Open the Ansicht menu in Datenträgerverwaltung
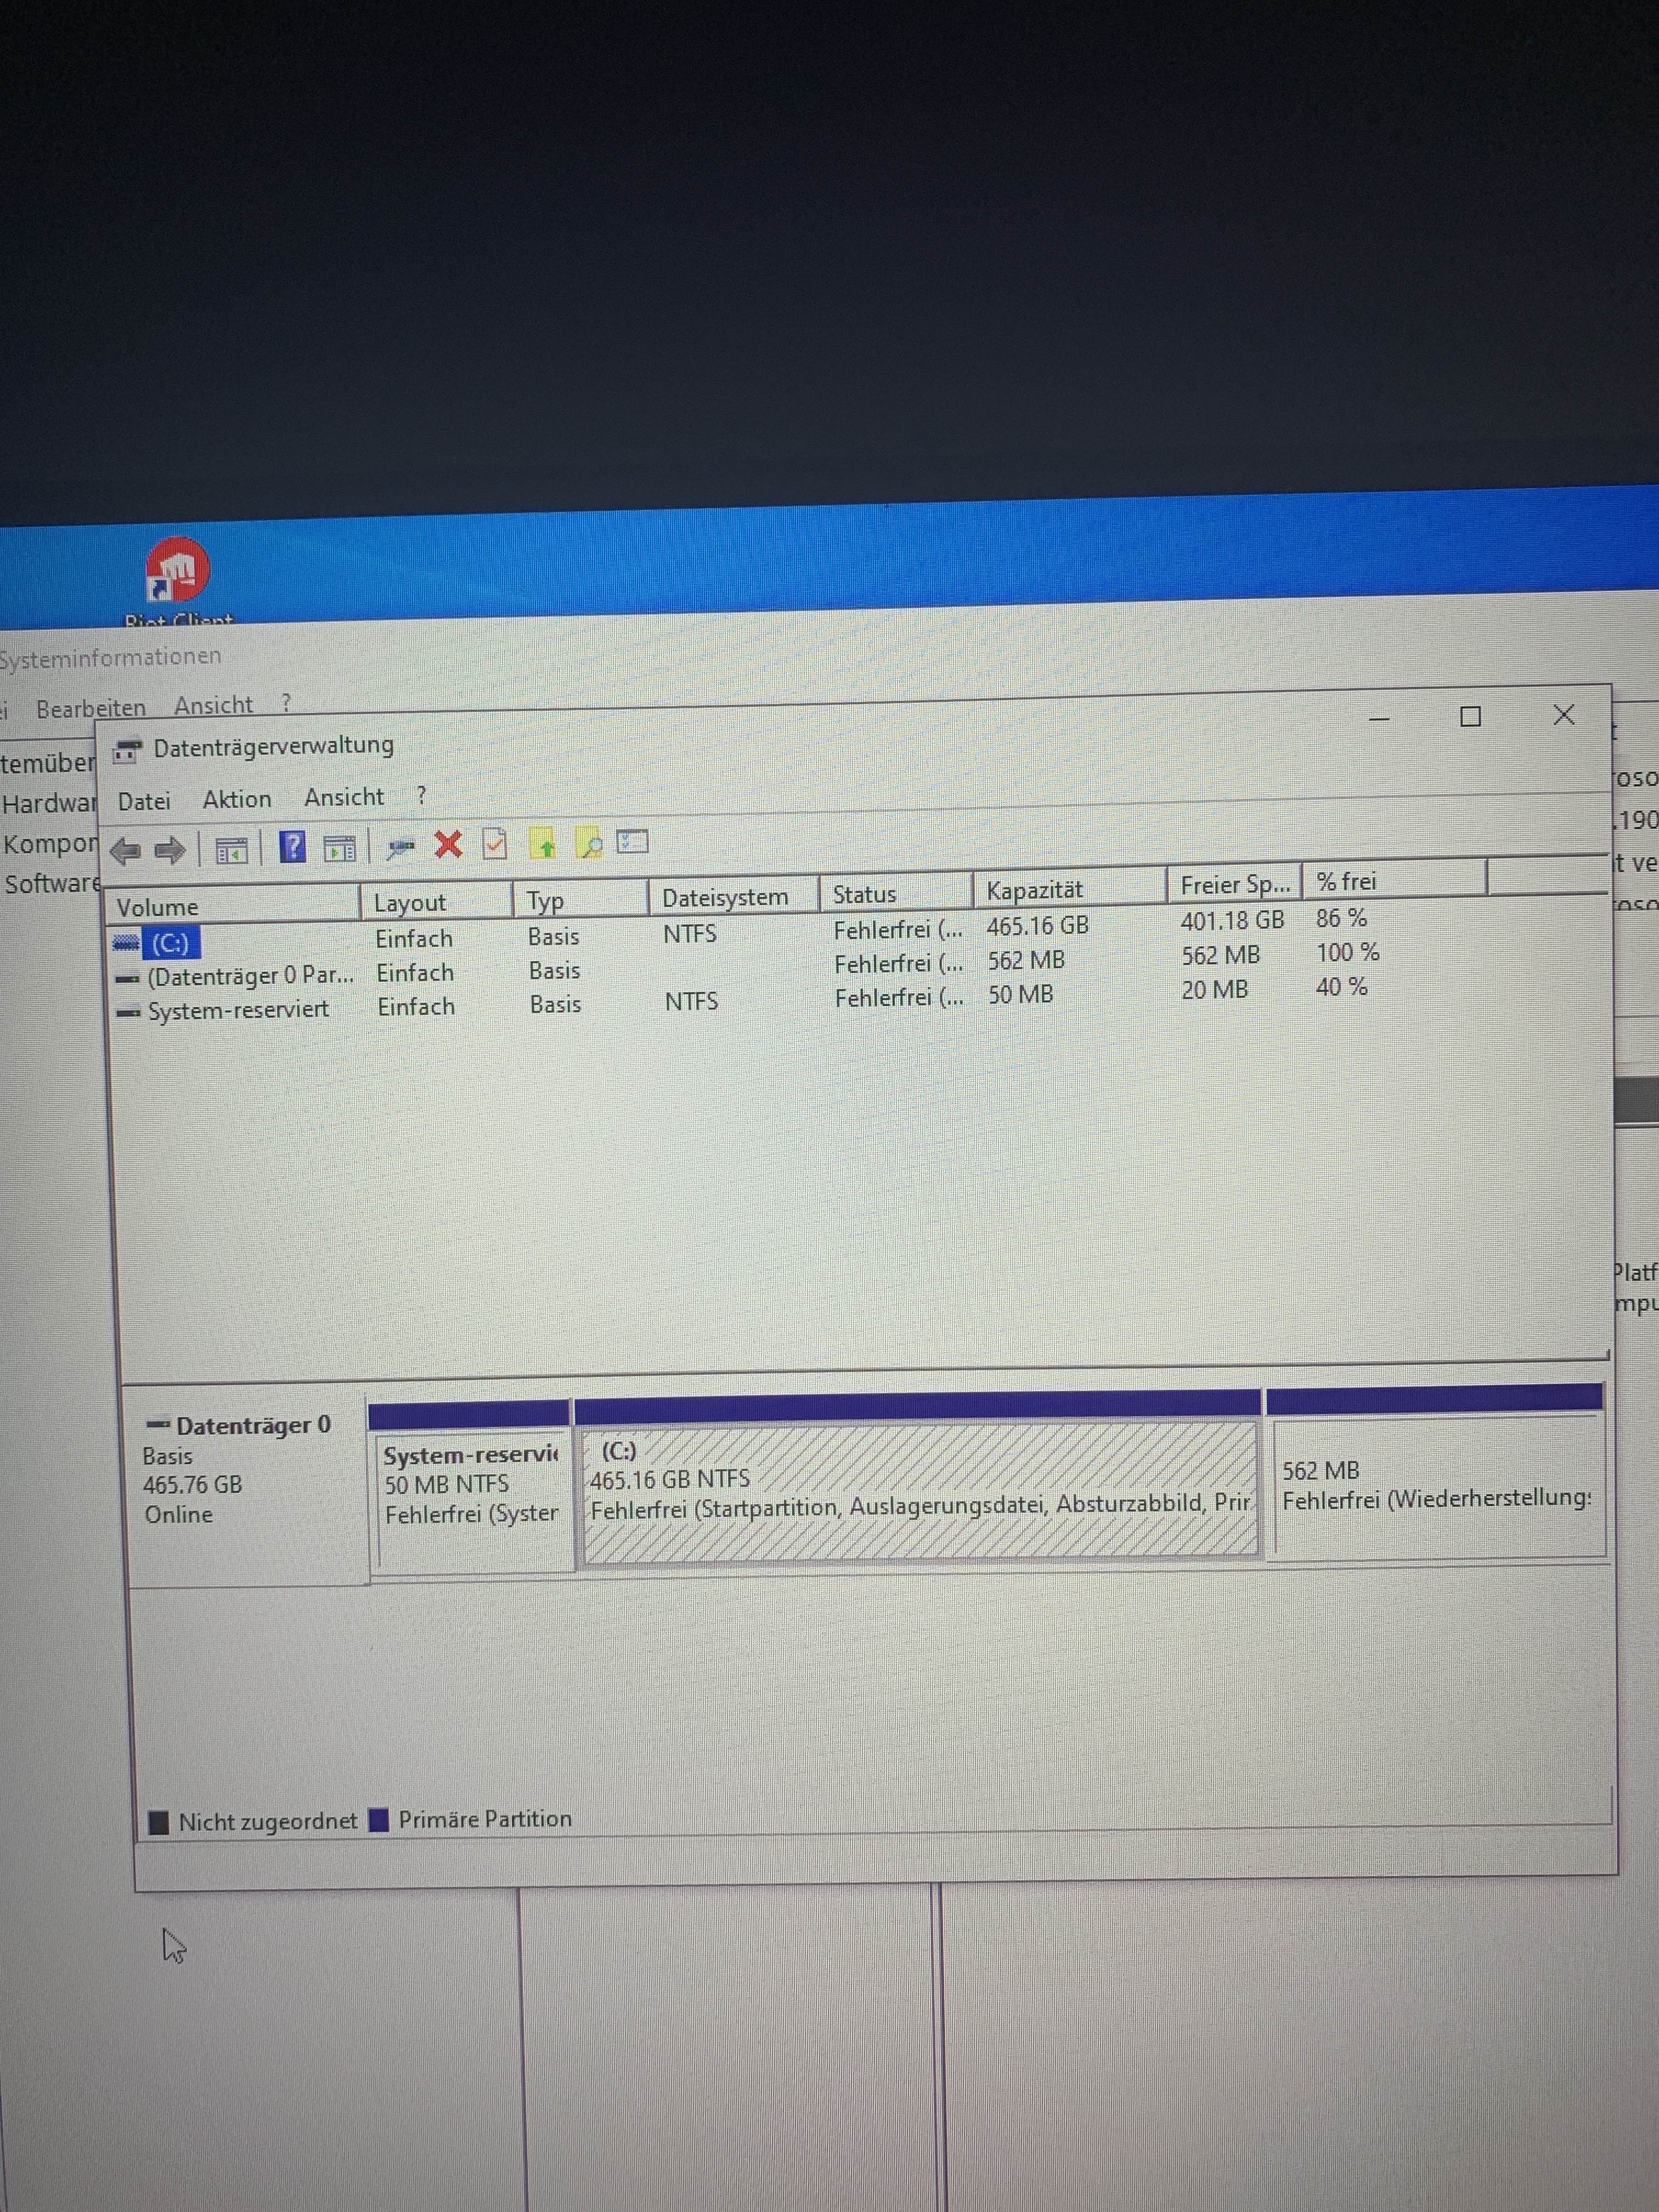Image resolution: width=1659 pixels, height=2212 pixels. tap(344, 797)
